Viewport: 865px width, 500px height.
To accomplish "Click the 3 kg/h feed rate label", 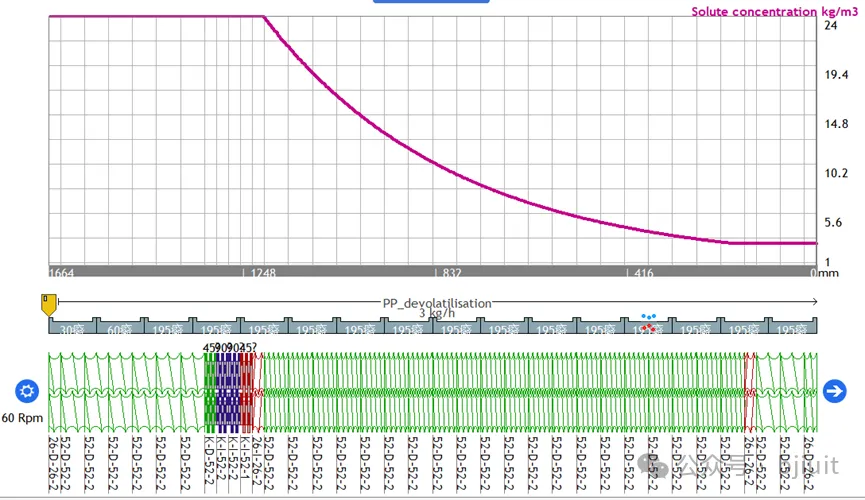I will (435, 313).
